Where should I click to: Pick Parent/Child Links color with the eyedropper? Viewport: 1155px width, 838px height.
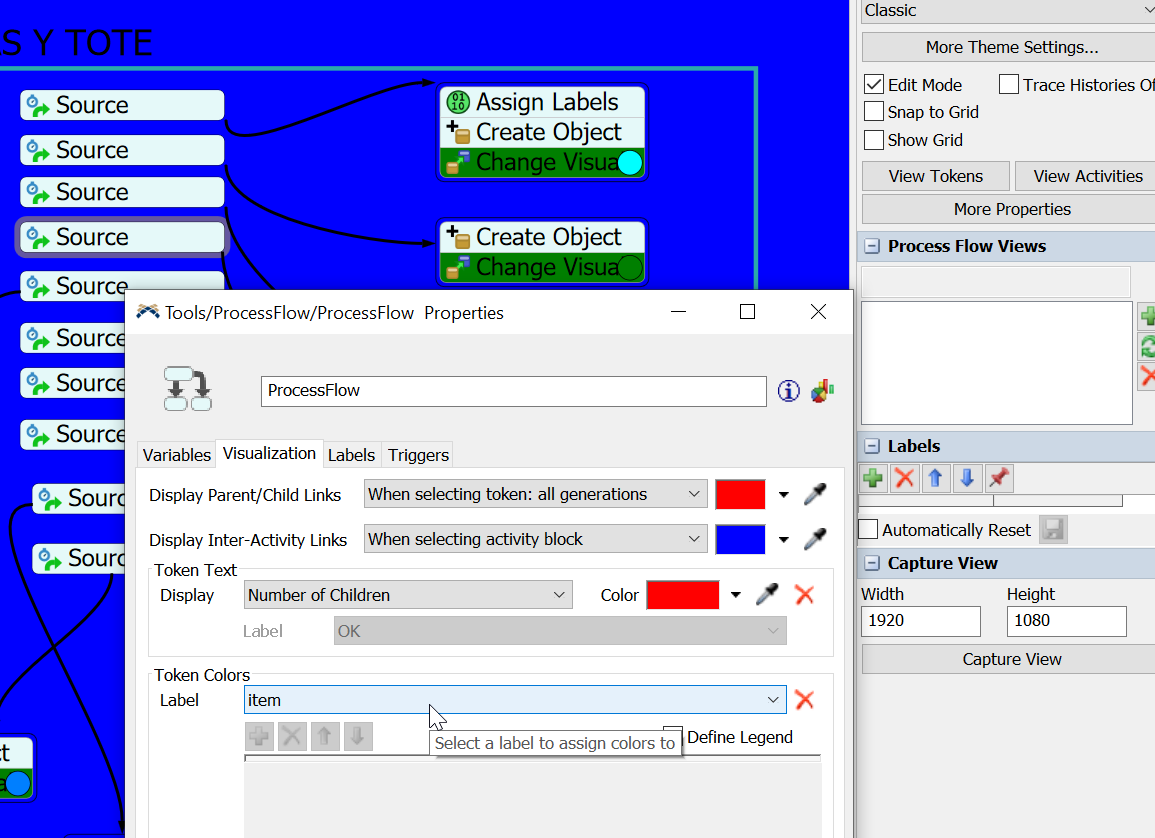tap(816, 494)
